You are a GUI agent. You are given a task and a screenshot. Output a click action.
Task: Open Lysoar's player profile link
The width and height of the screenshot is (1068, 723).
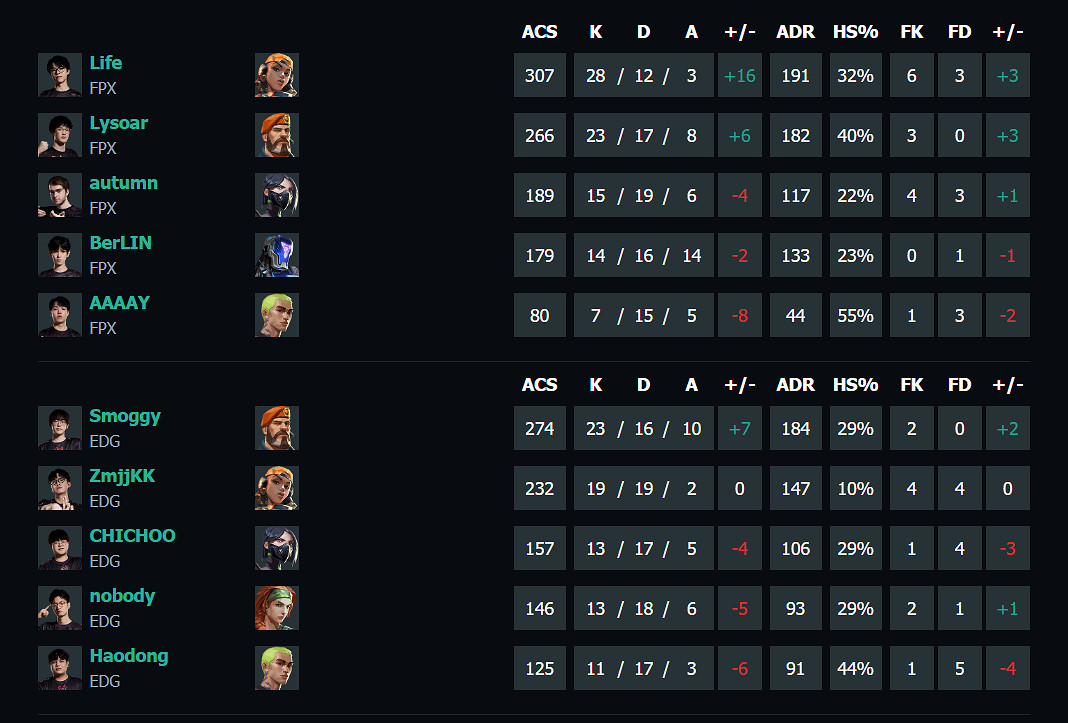click(x=118, y=123)
